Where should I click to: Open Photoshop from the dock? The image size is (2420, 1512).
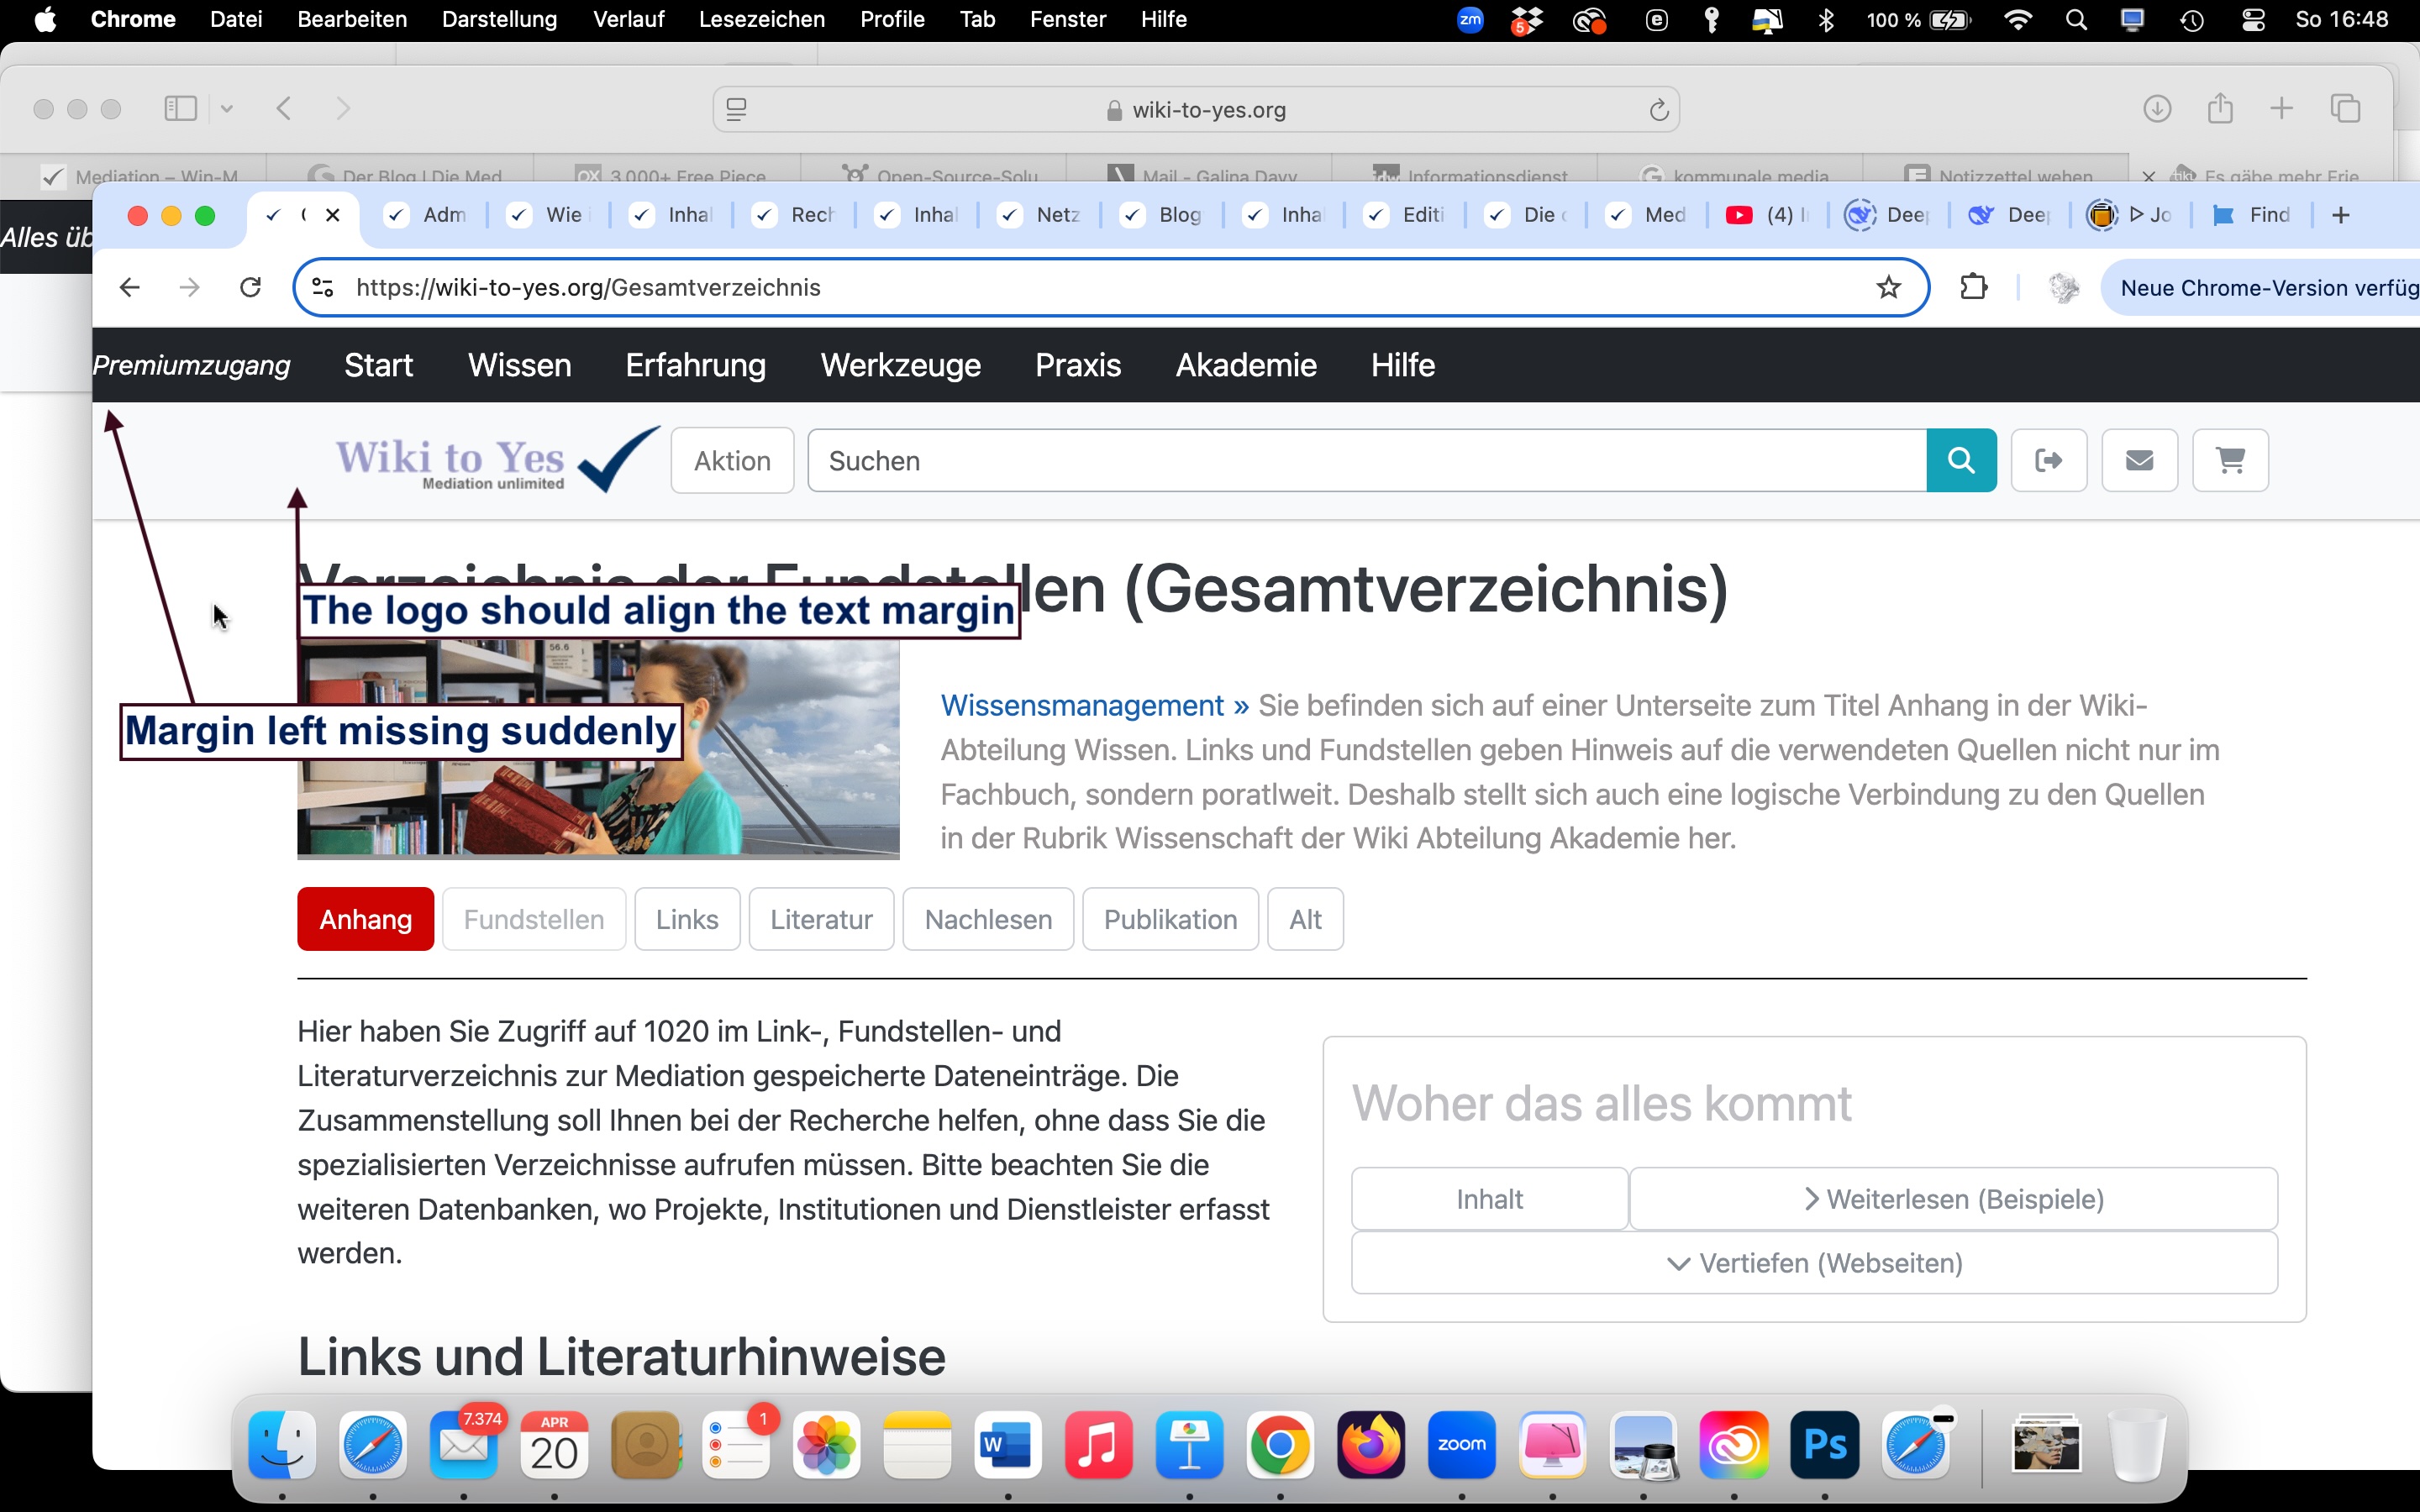1824,1445
